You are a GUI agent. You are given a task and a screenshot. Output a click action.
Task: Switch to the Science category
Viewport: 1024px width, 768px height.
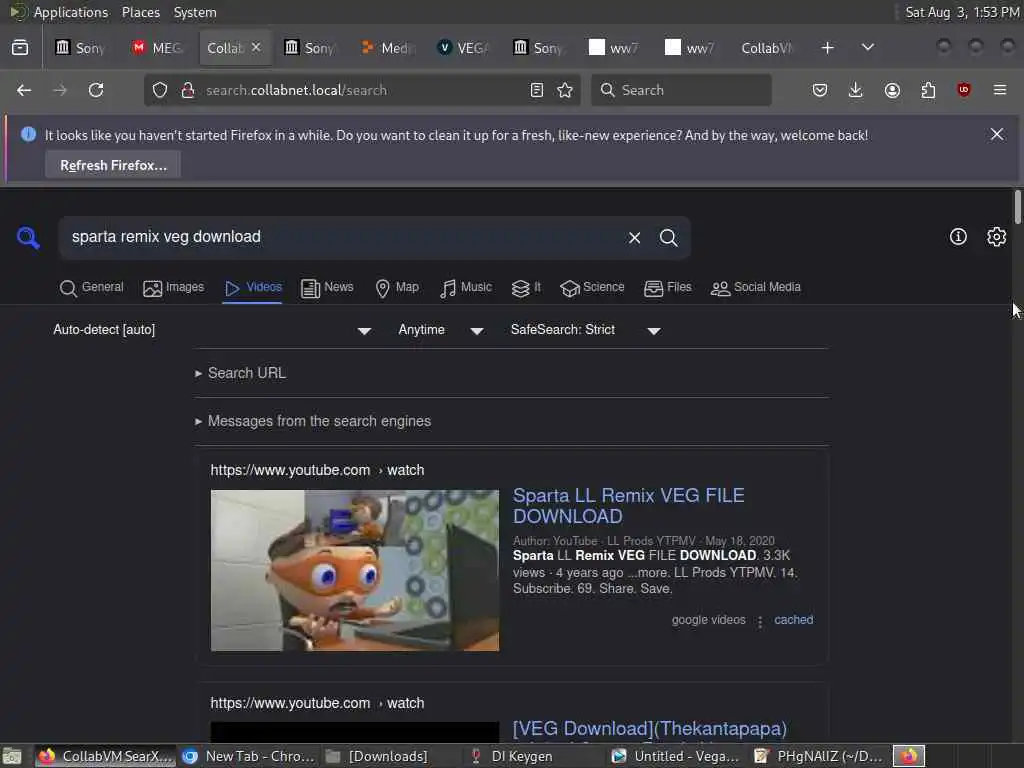pos(592,287)
